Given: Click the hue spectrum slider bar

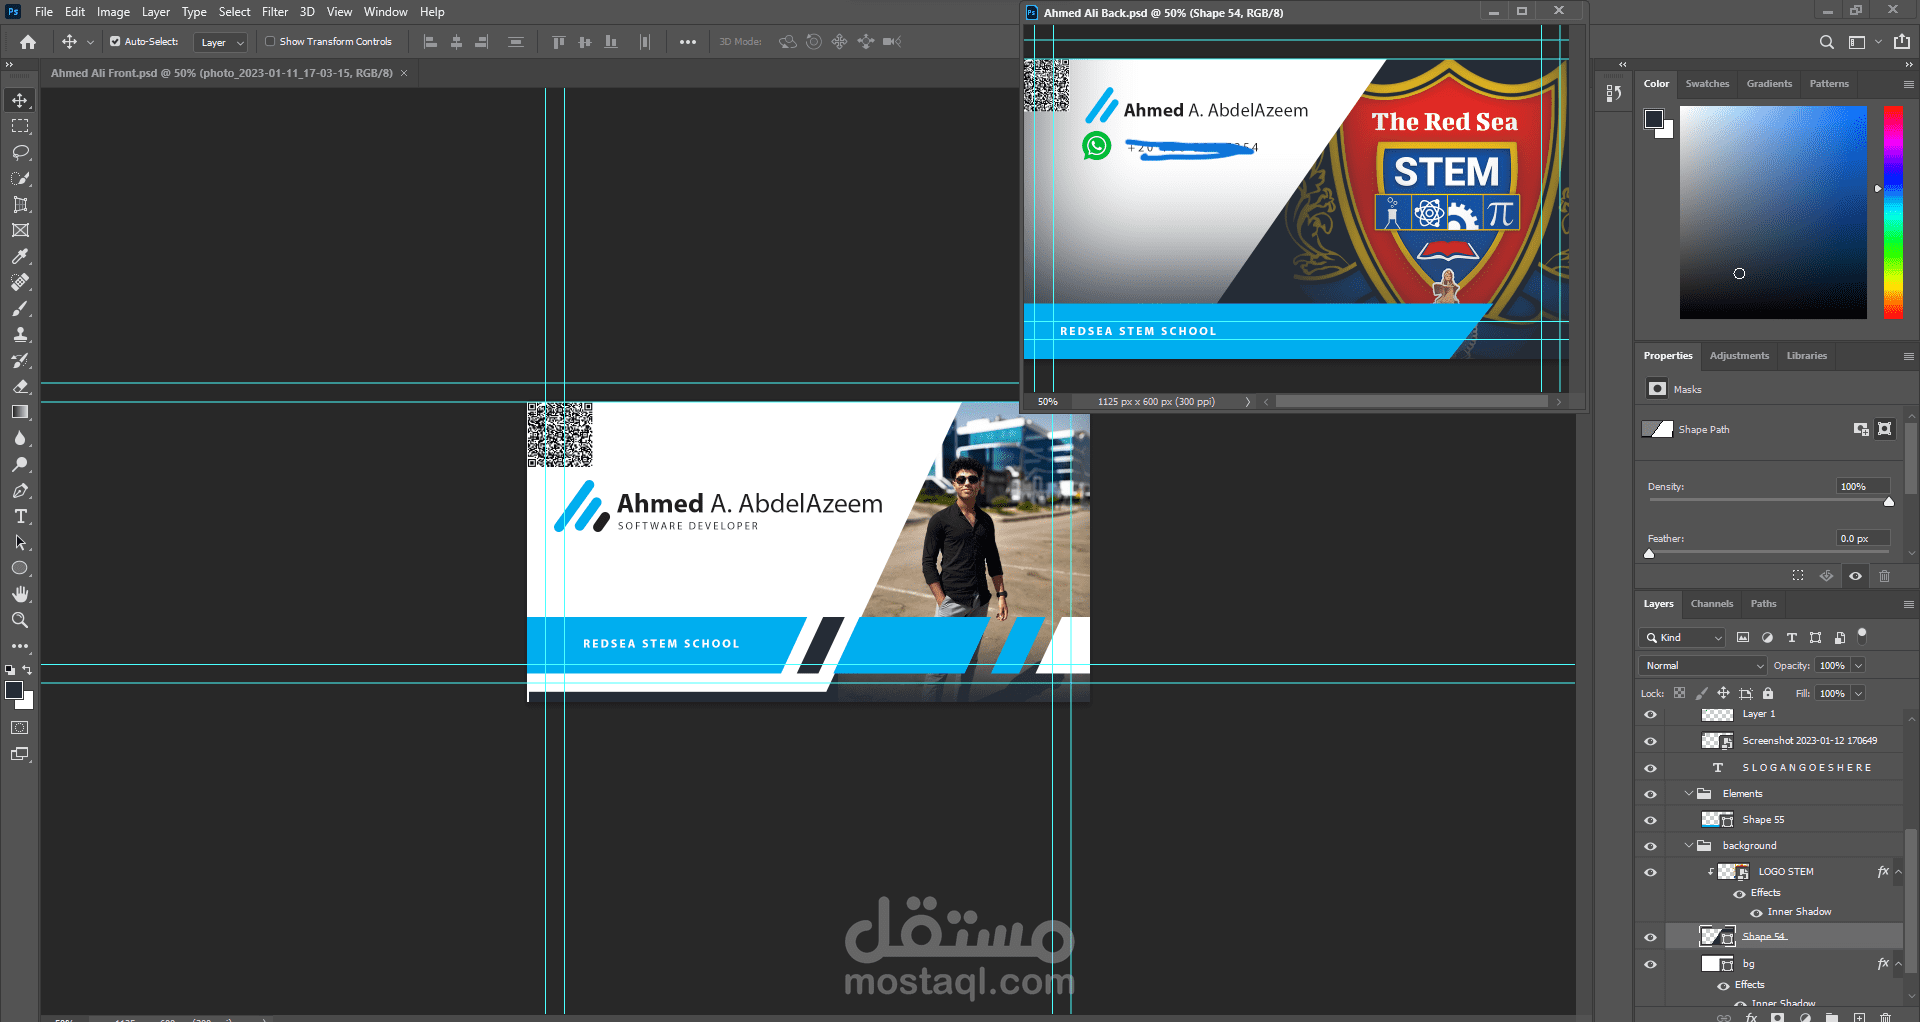Looking at the screenshot, I should coord(1893,213).
